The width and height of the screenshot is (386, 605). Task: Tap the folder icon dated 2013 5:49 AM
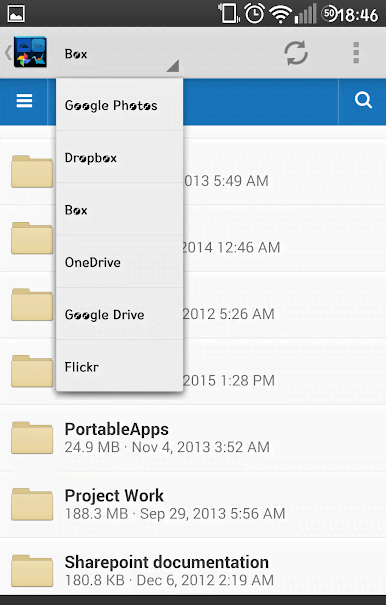(32, 171)
